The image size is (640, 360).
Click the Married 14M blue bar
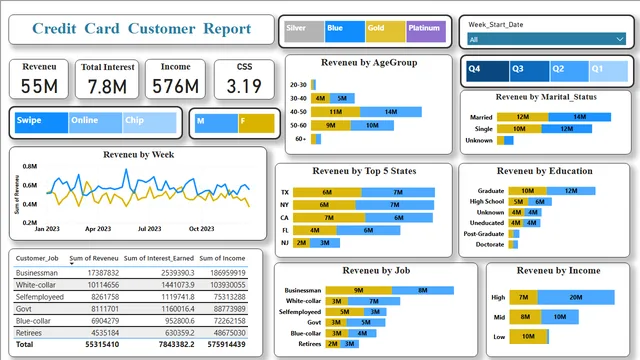point(580,117)
